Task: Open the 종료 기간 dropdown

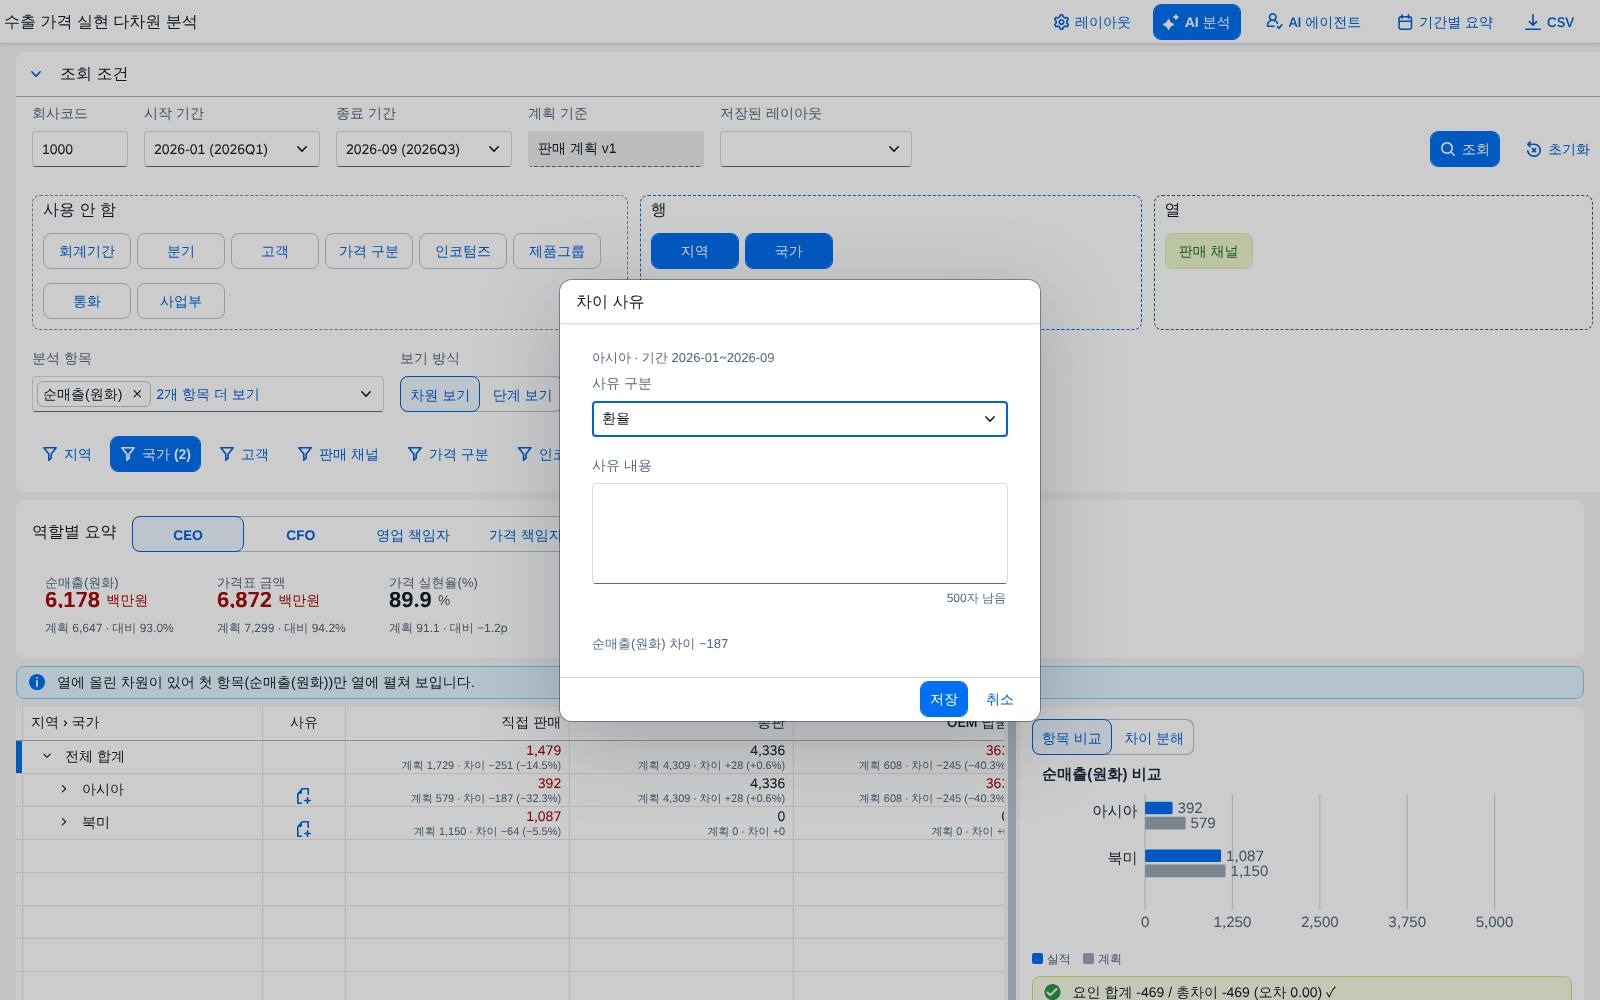Action: tap(424, 149)
